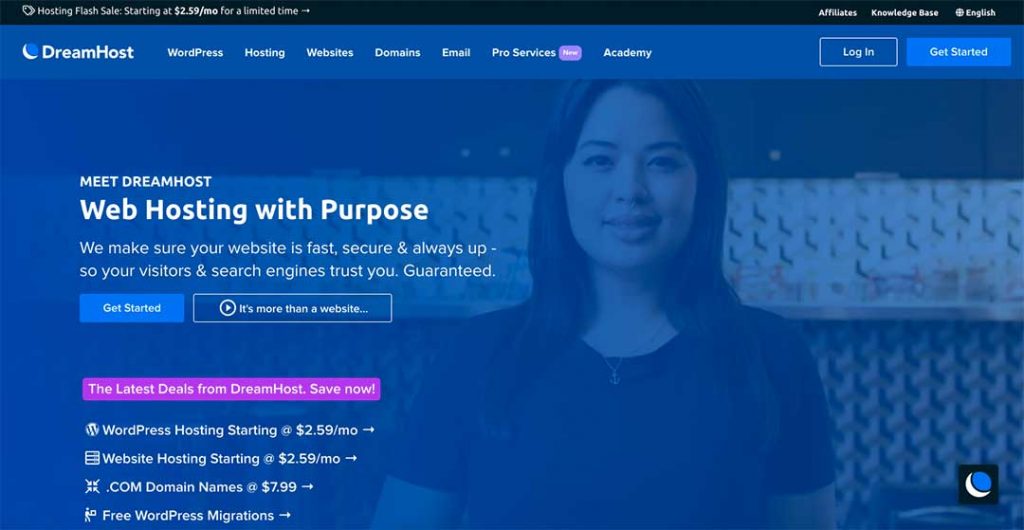Click the server icon beside Website Hosting
This screenshot has height=530, width=1024.
[92, 458]
